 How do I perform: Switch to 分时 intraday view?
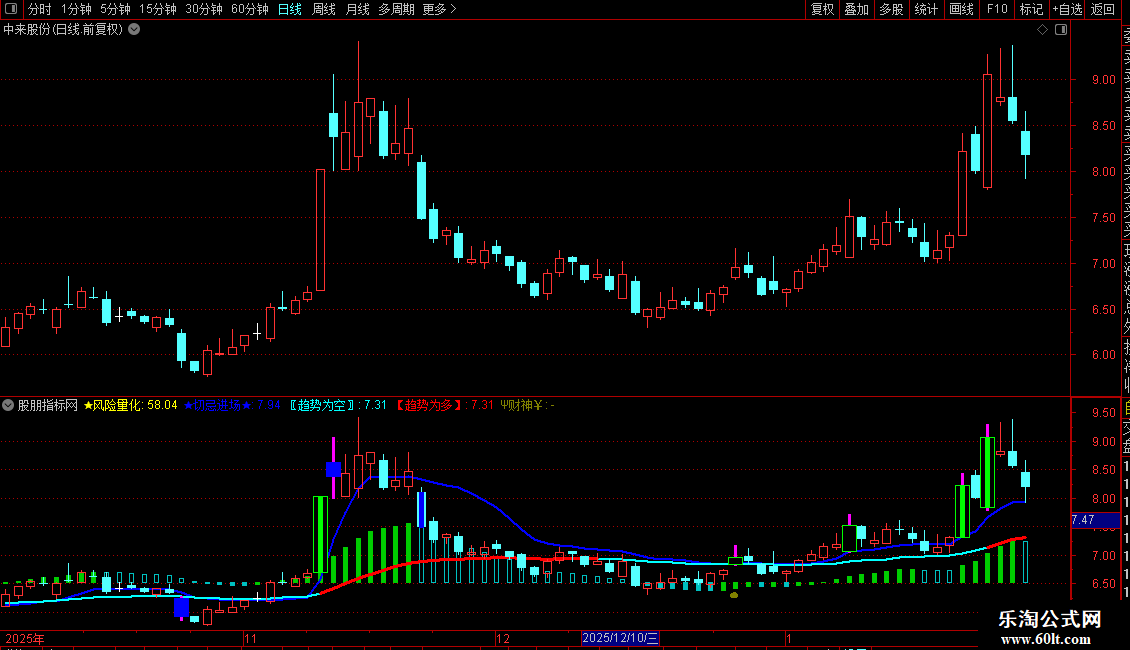click(39, 9)
